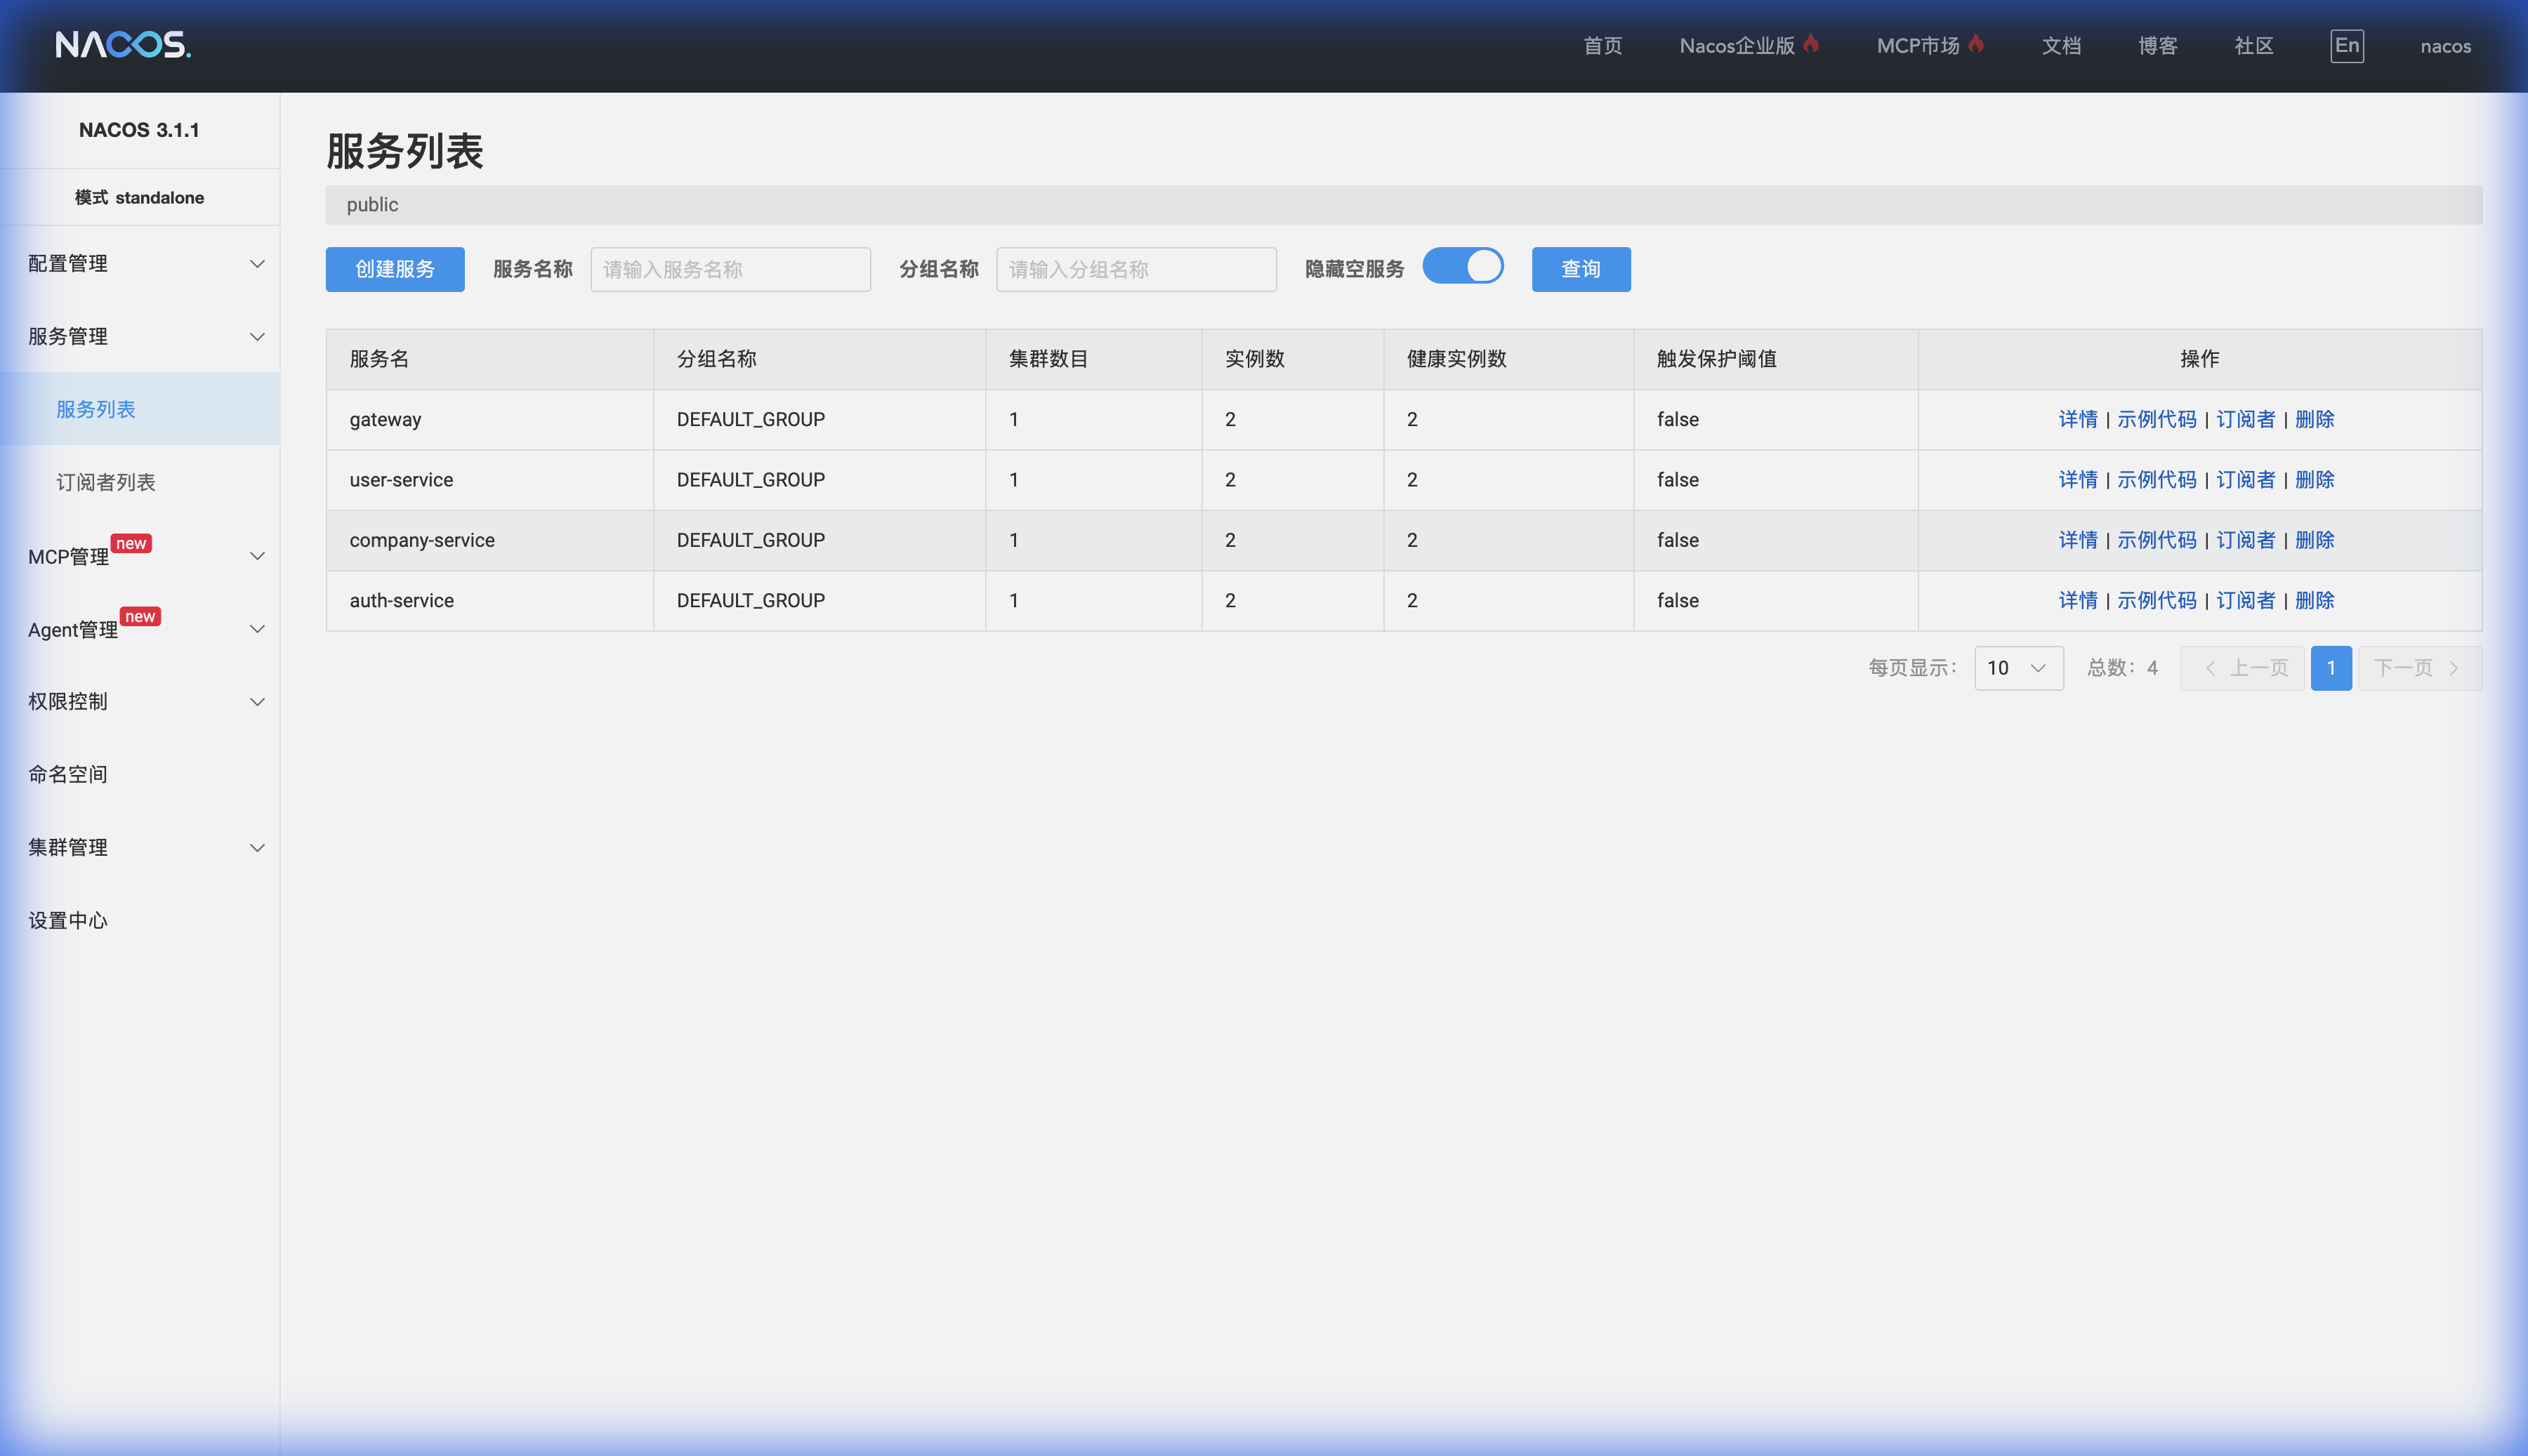The image size is (2528, 1456).
Task: Click the red new badge beside MCP管理
Action: 131,543
